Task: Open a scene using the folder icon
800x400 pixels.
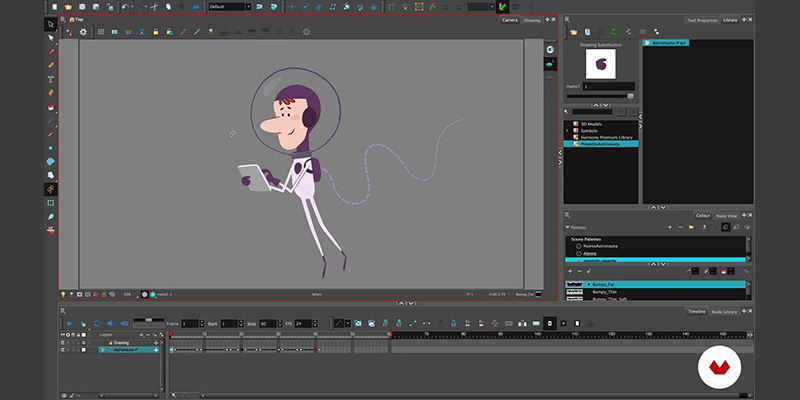Action: (68, 7)
